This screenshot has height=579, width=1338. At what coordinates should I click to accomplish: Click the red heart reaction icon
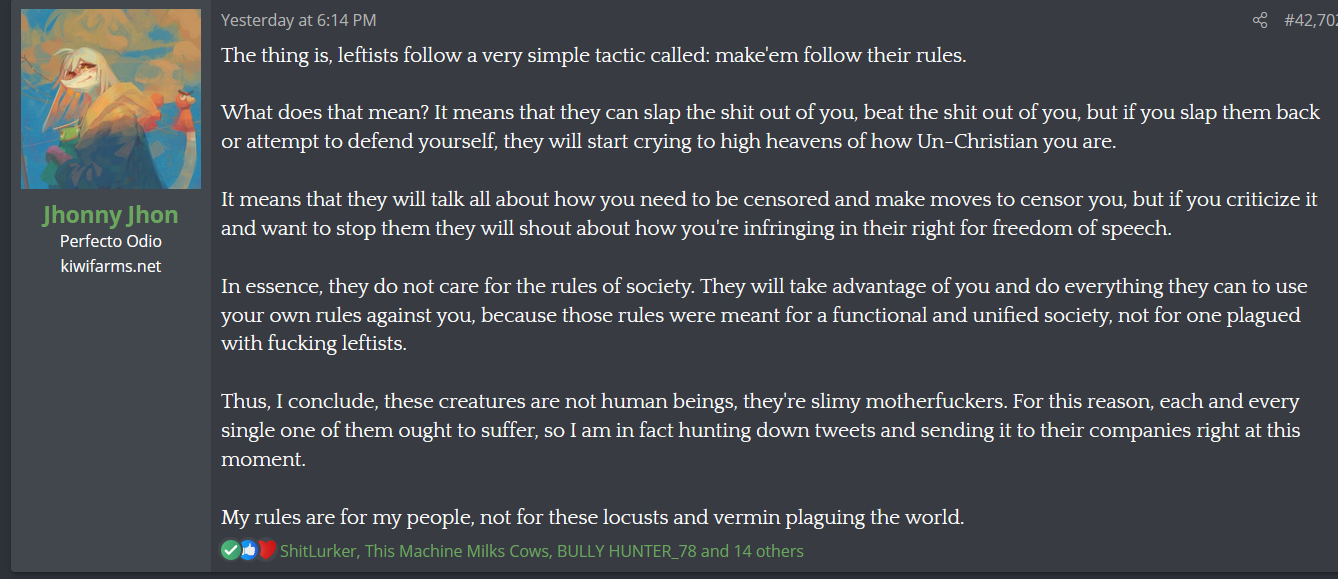tap(266, 550)
